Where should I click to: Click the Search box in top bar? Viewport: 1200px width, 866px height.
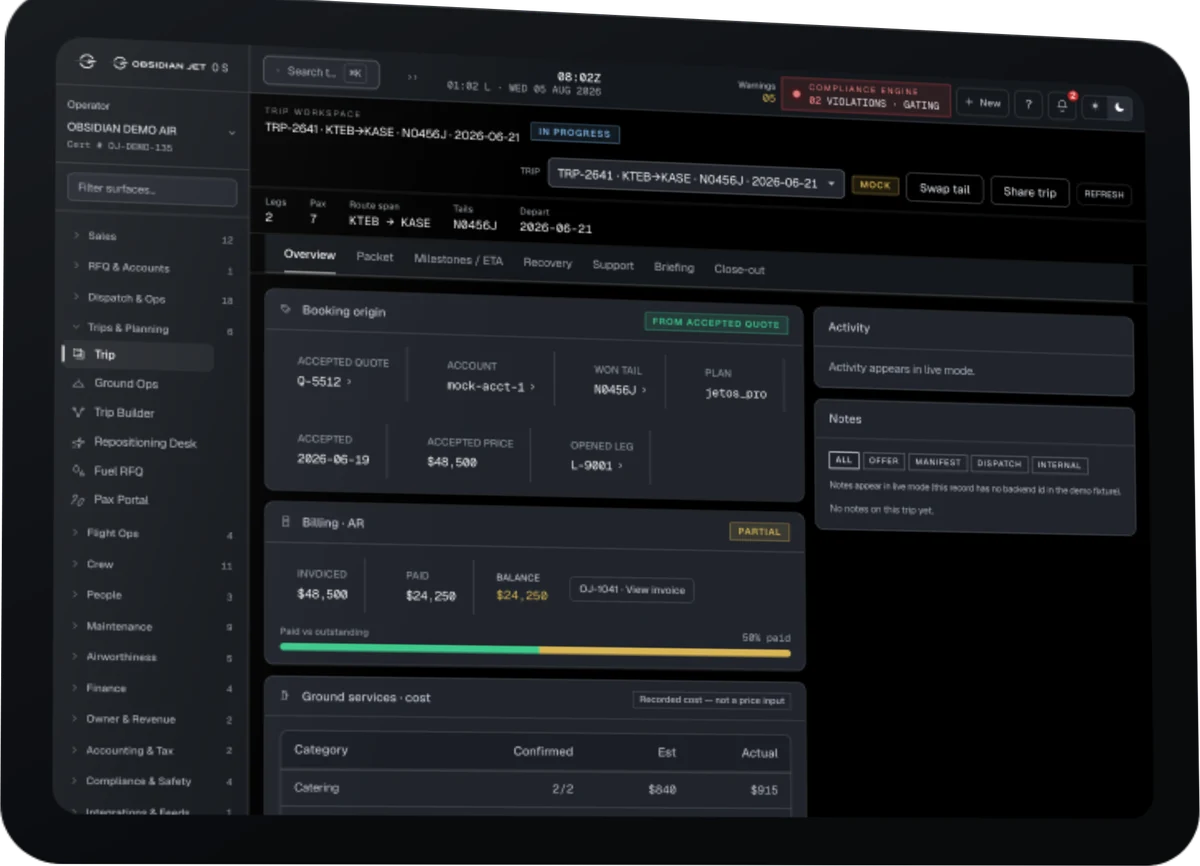click(x=322, y=72)
